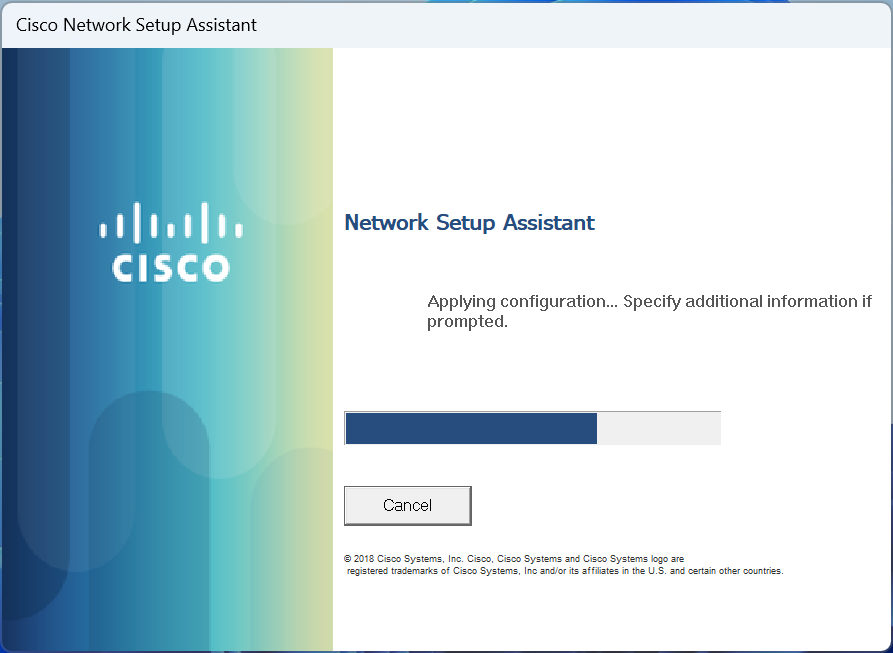Click the blank area between progress bar and Cancel

532,465
